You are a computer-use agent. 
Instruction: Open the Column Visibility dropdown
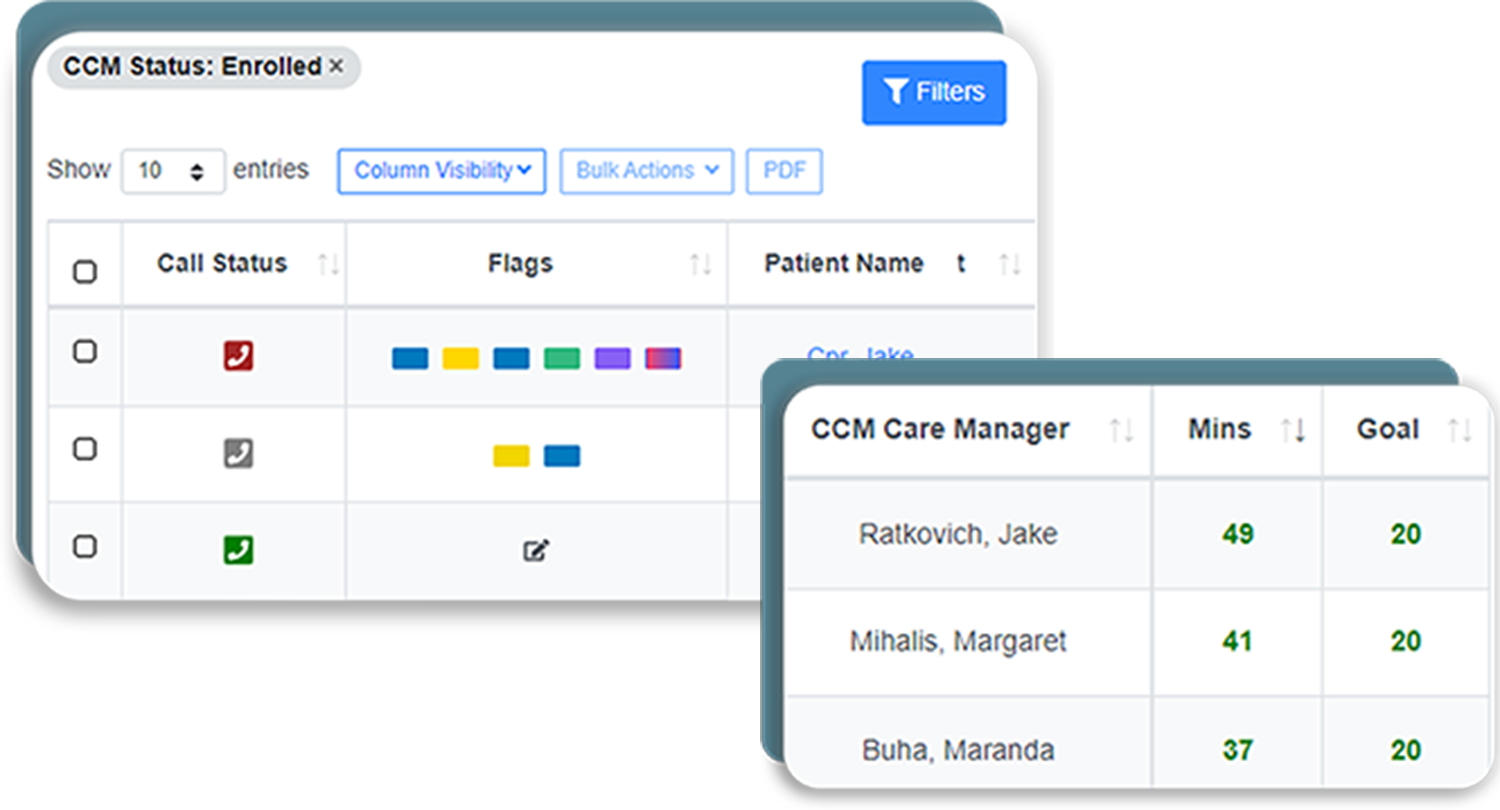point(441,171)
